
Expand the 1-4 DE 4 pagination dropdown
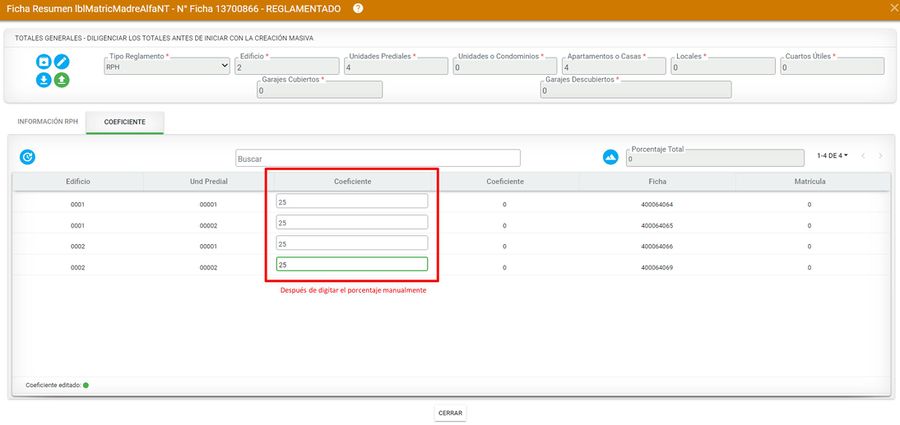pos(833,156)
